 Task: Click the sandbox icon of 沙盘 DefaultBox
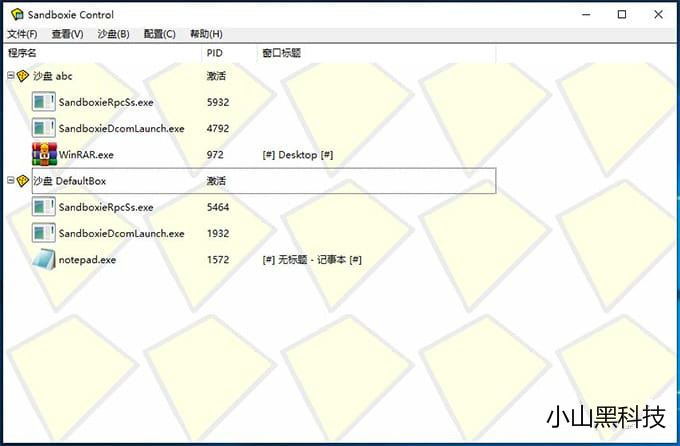tap(23, 180)
